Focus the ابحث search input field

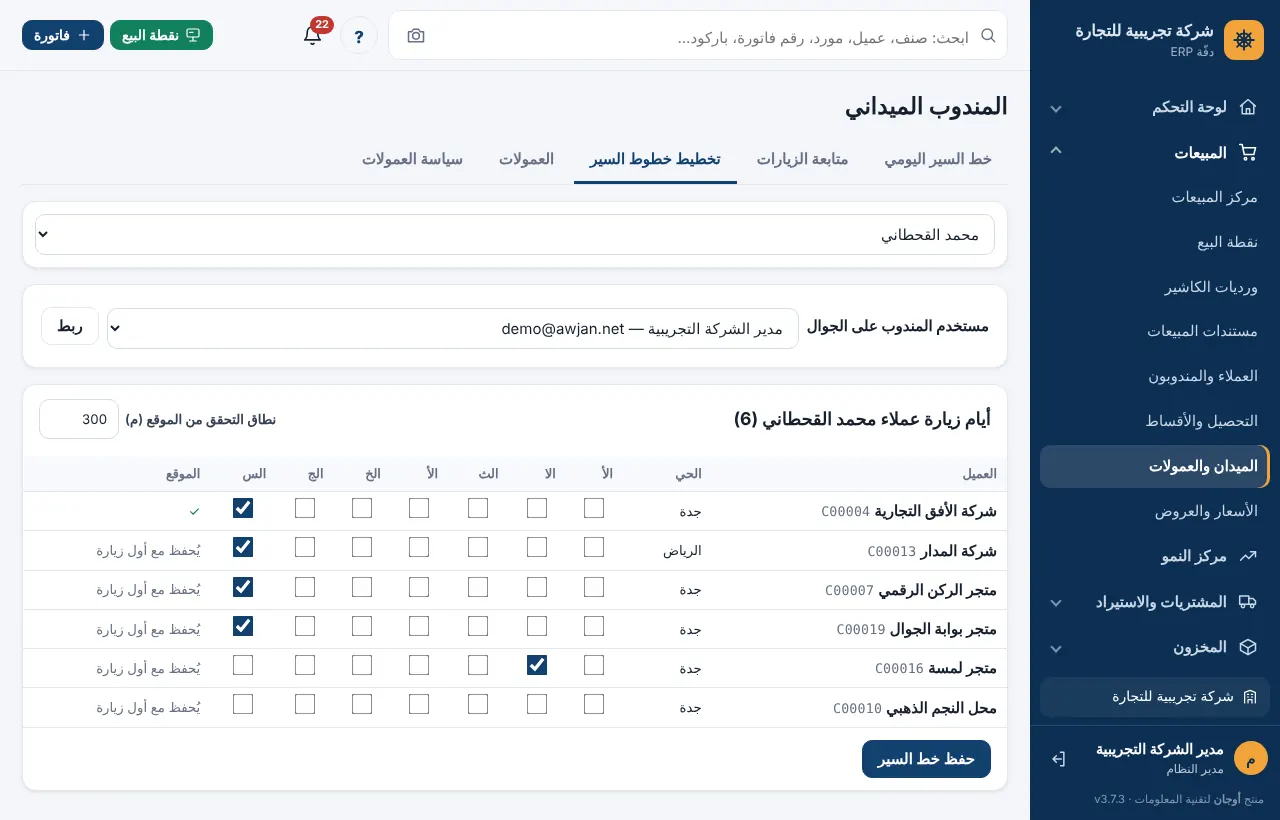pos(700,37)
